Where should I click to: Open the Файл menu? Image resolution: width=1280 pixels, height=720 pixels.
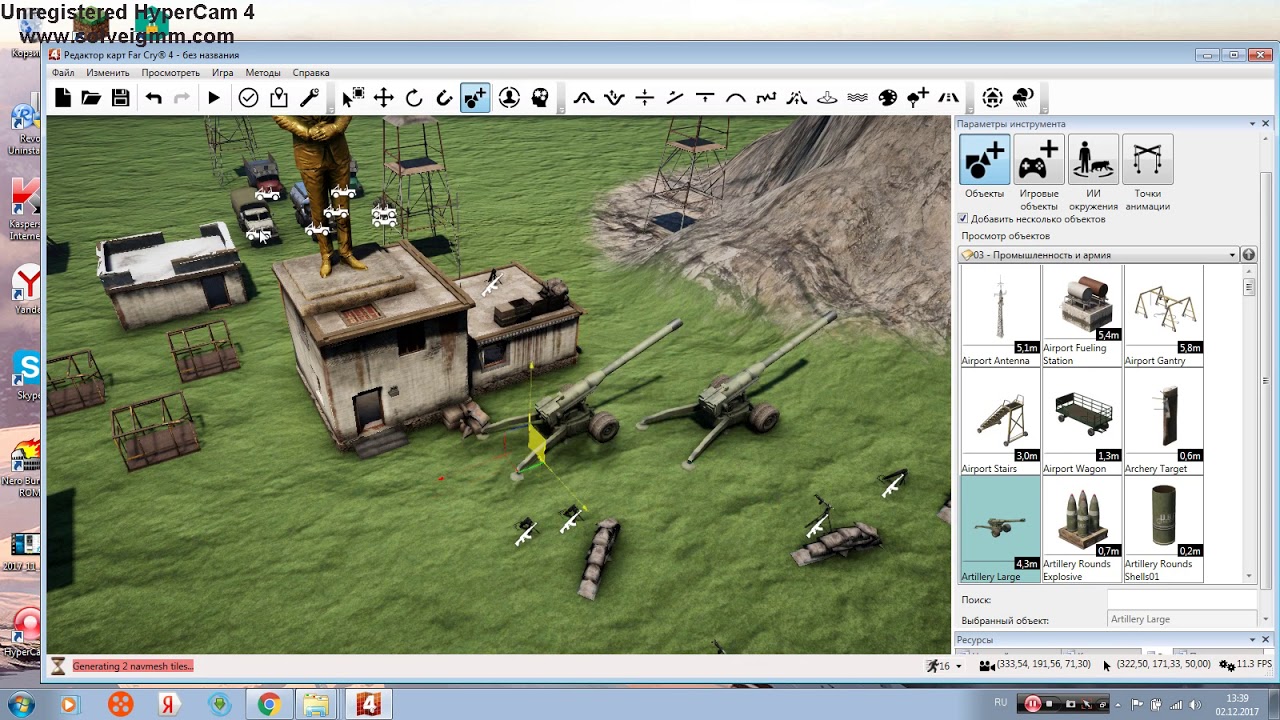(63, 73)
